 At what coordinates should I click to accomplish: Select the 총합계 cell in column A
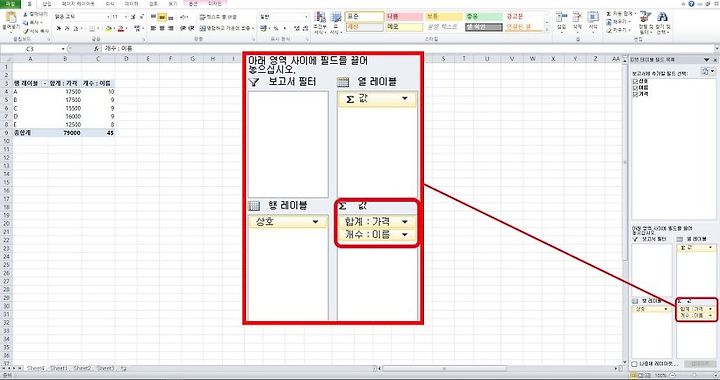tap(30, 133)
